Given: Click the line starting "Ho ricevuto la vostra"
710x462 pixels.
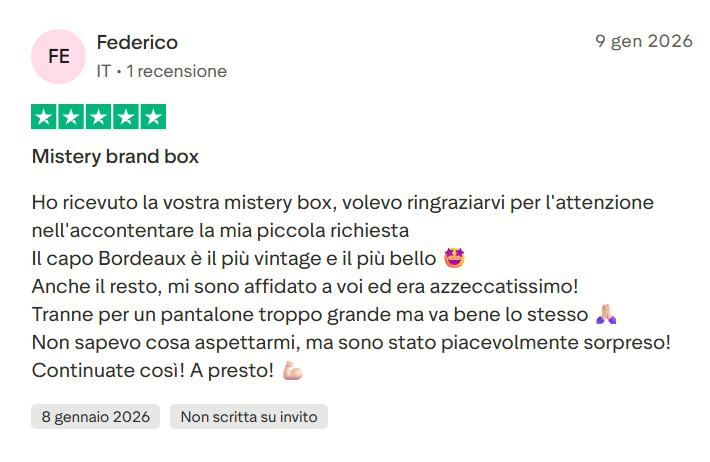Looking at the screenshot, I should (342, 202).
